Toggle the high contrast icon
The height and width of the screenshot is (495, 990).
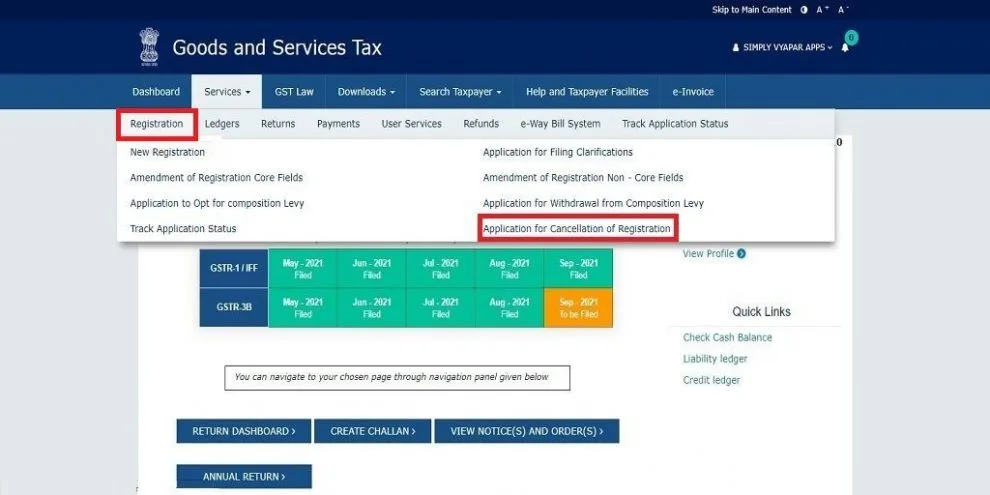pyautogui.click(x=804, y=9)
